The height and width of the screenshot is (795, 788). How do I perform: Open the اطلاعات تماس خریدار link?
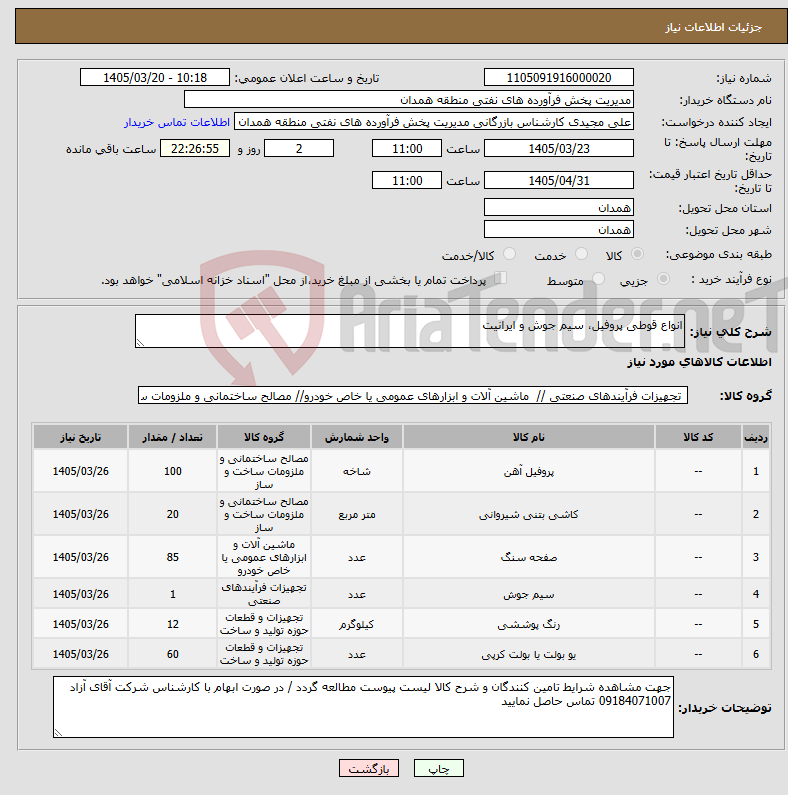point(177,122)
